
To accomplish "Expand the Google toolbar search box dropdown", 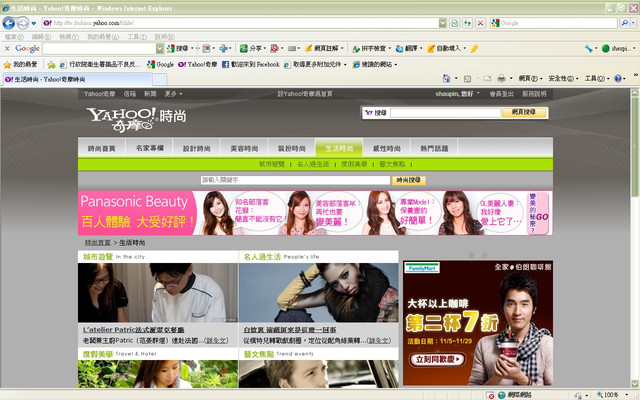I will click(x=160, y=49).
